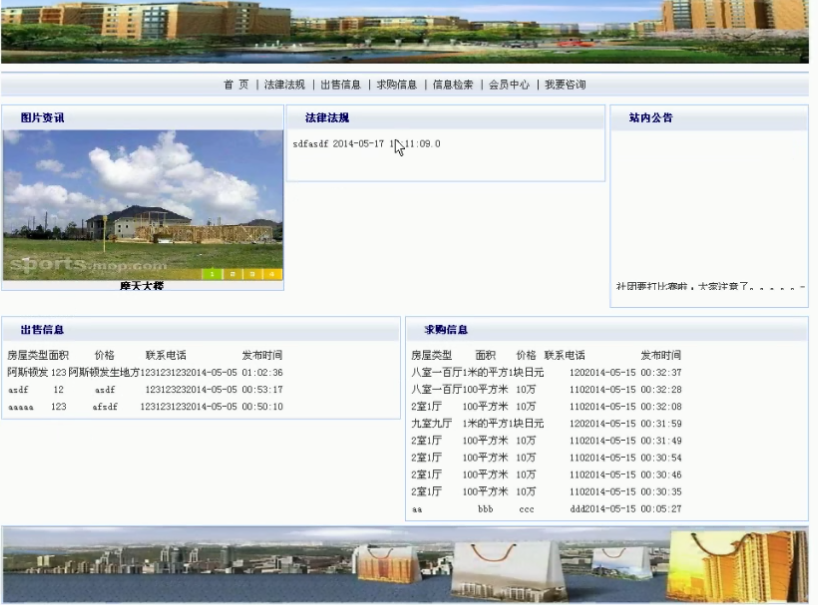This screenshot has width=818, height=605.
Task: Select slide number 3 in image carousel
Action: [252, 274]
